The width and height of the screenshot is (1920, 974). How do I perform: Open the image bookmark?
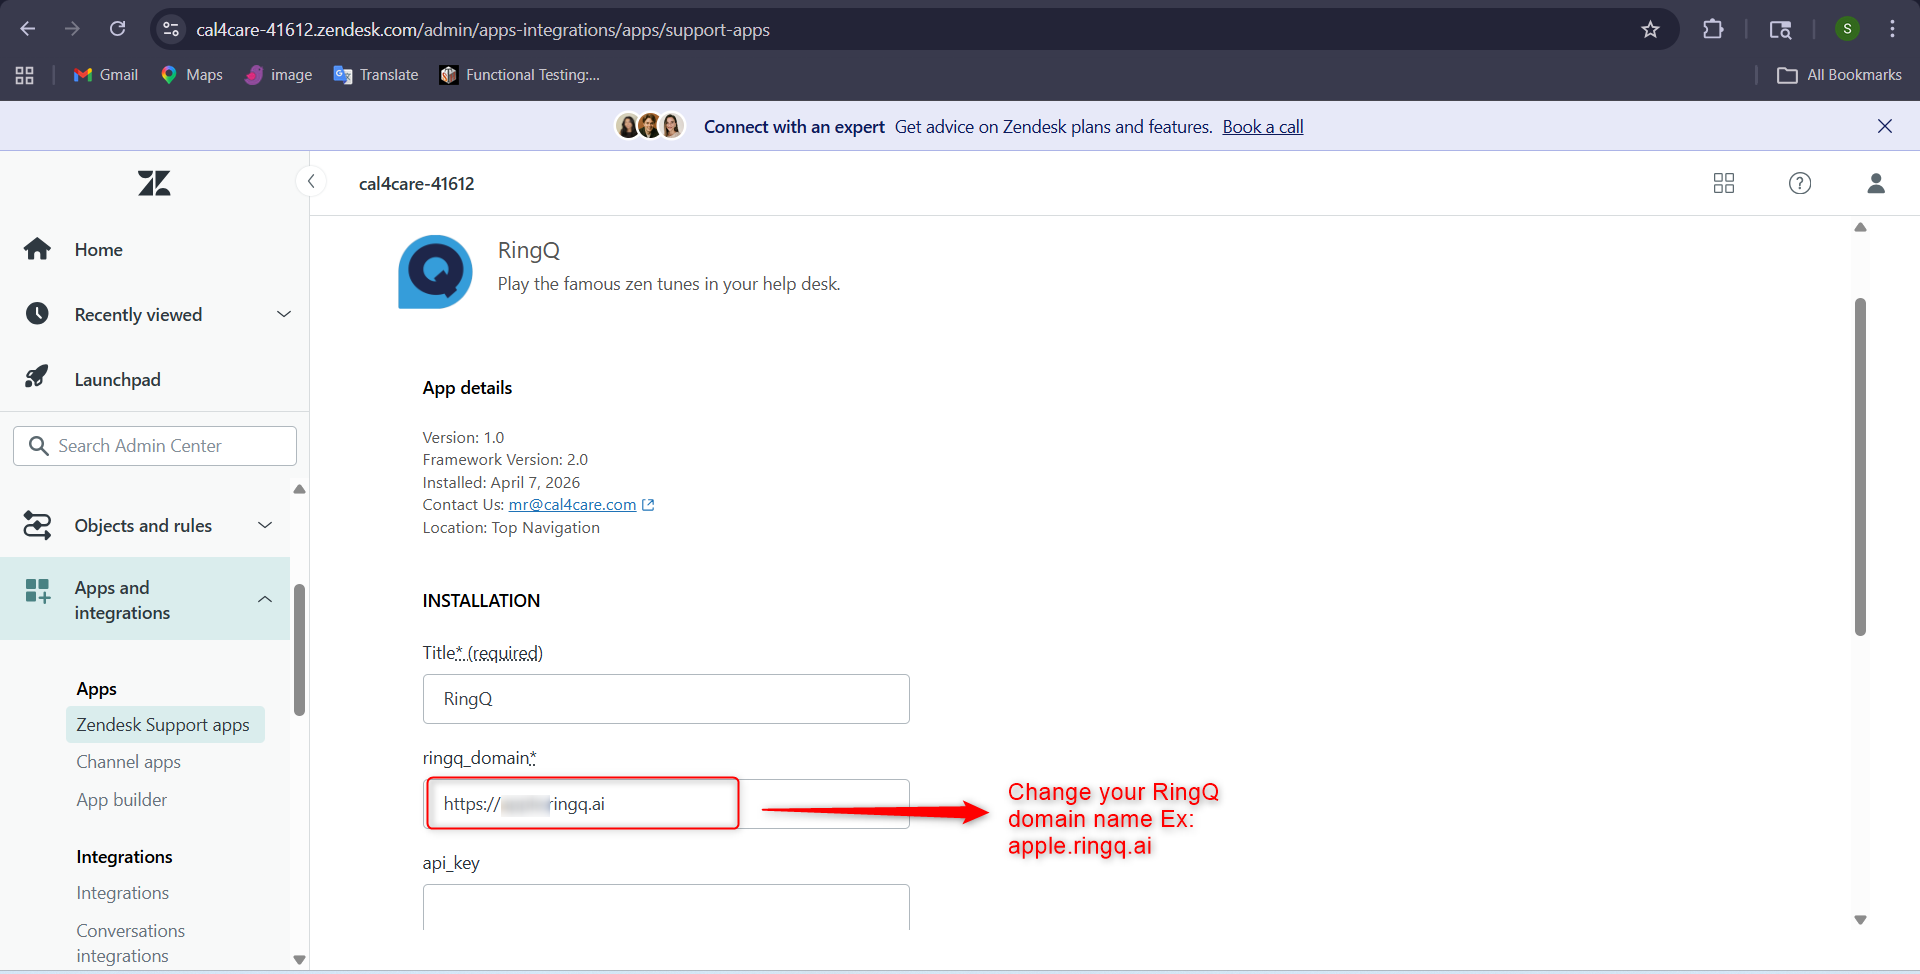click(279, 75)
